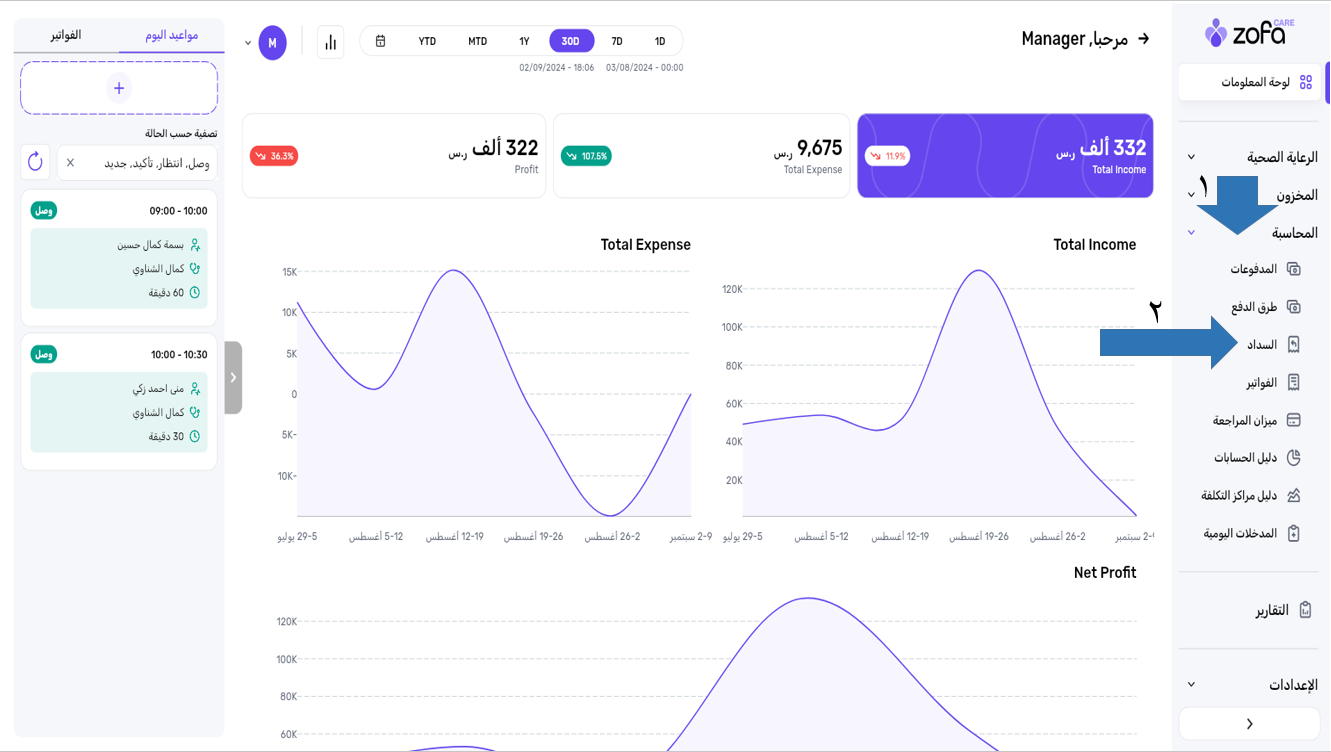
Task: Switch to the 1Y time range
Action: click(x=524, y=41)
